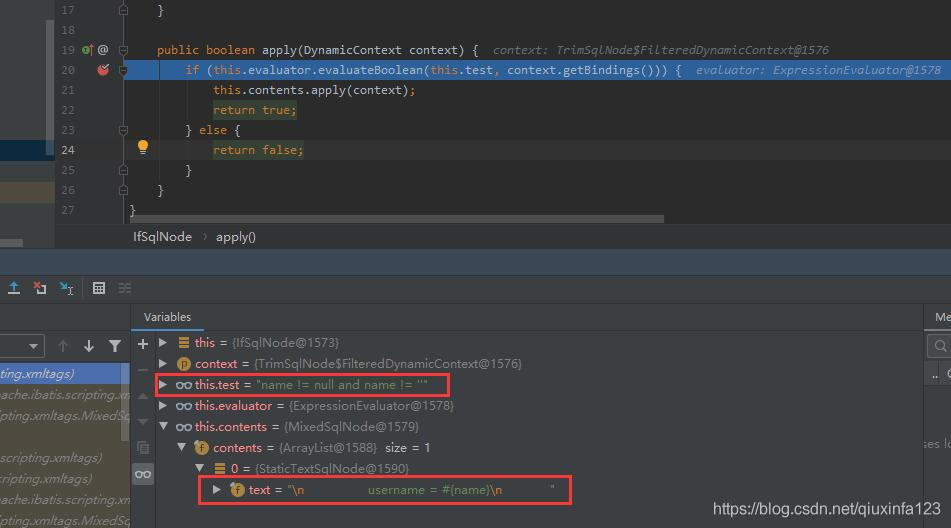The image size is (951, 528).
Task: Click the move watch up triangle icon
Action: tap(143, 396)
